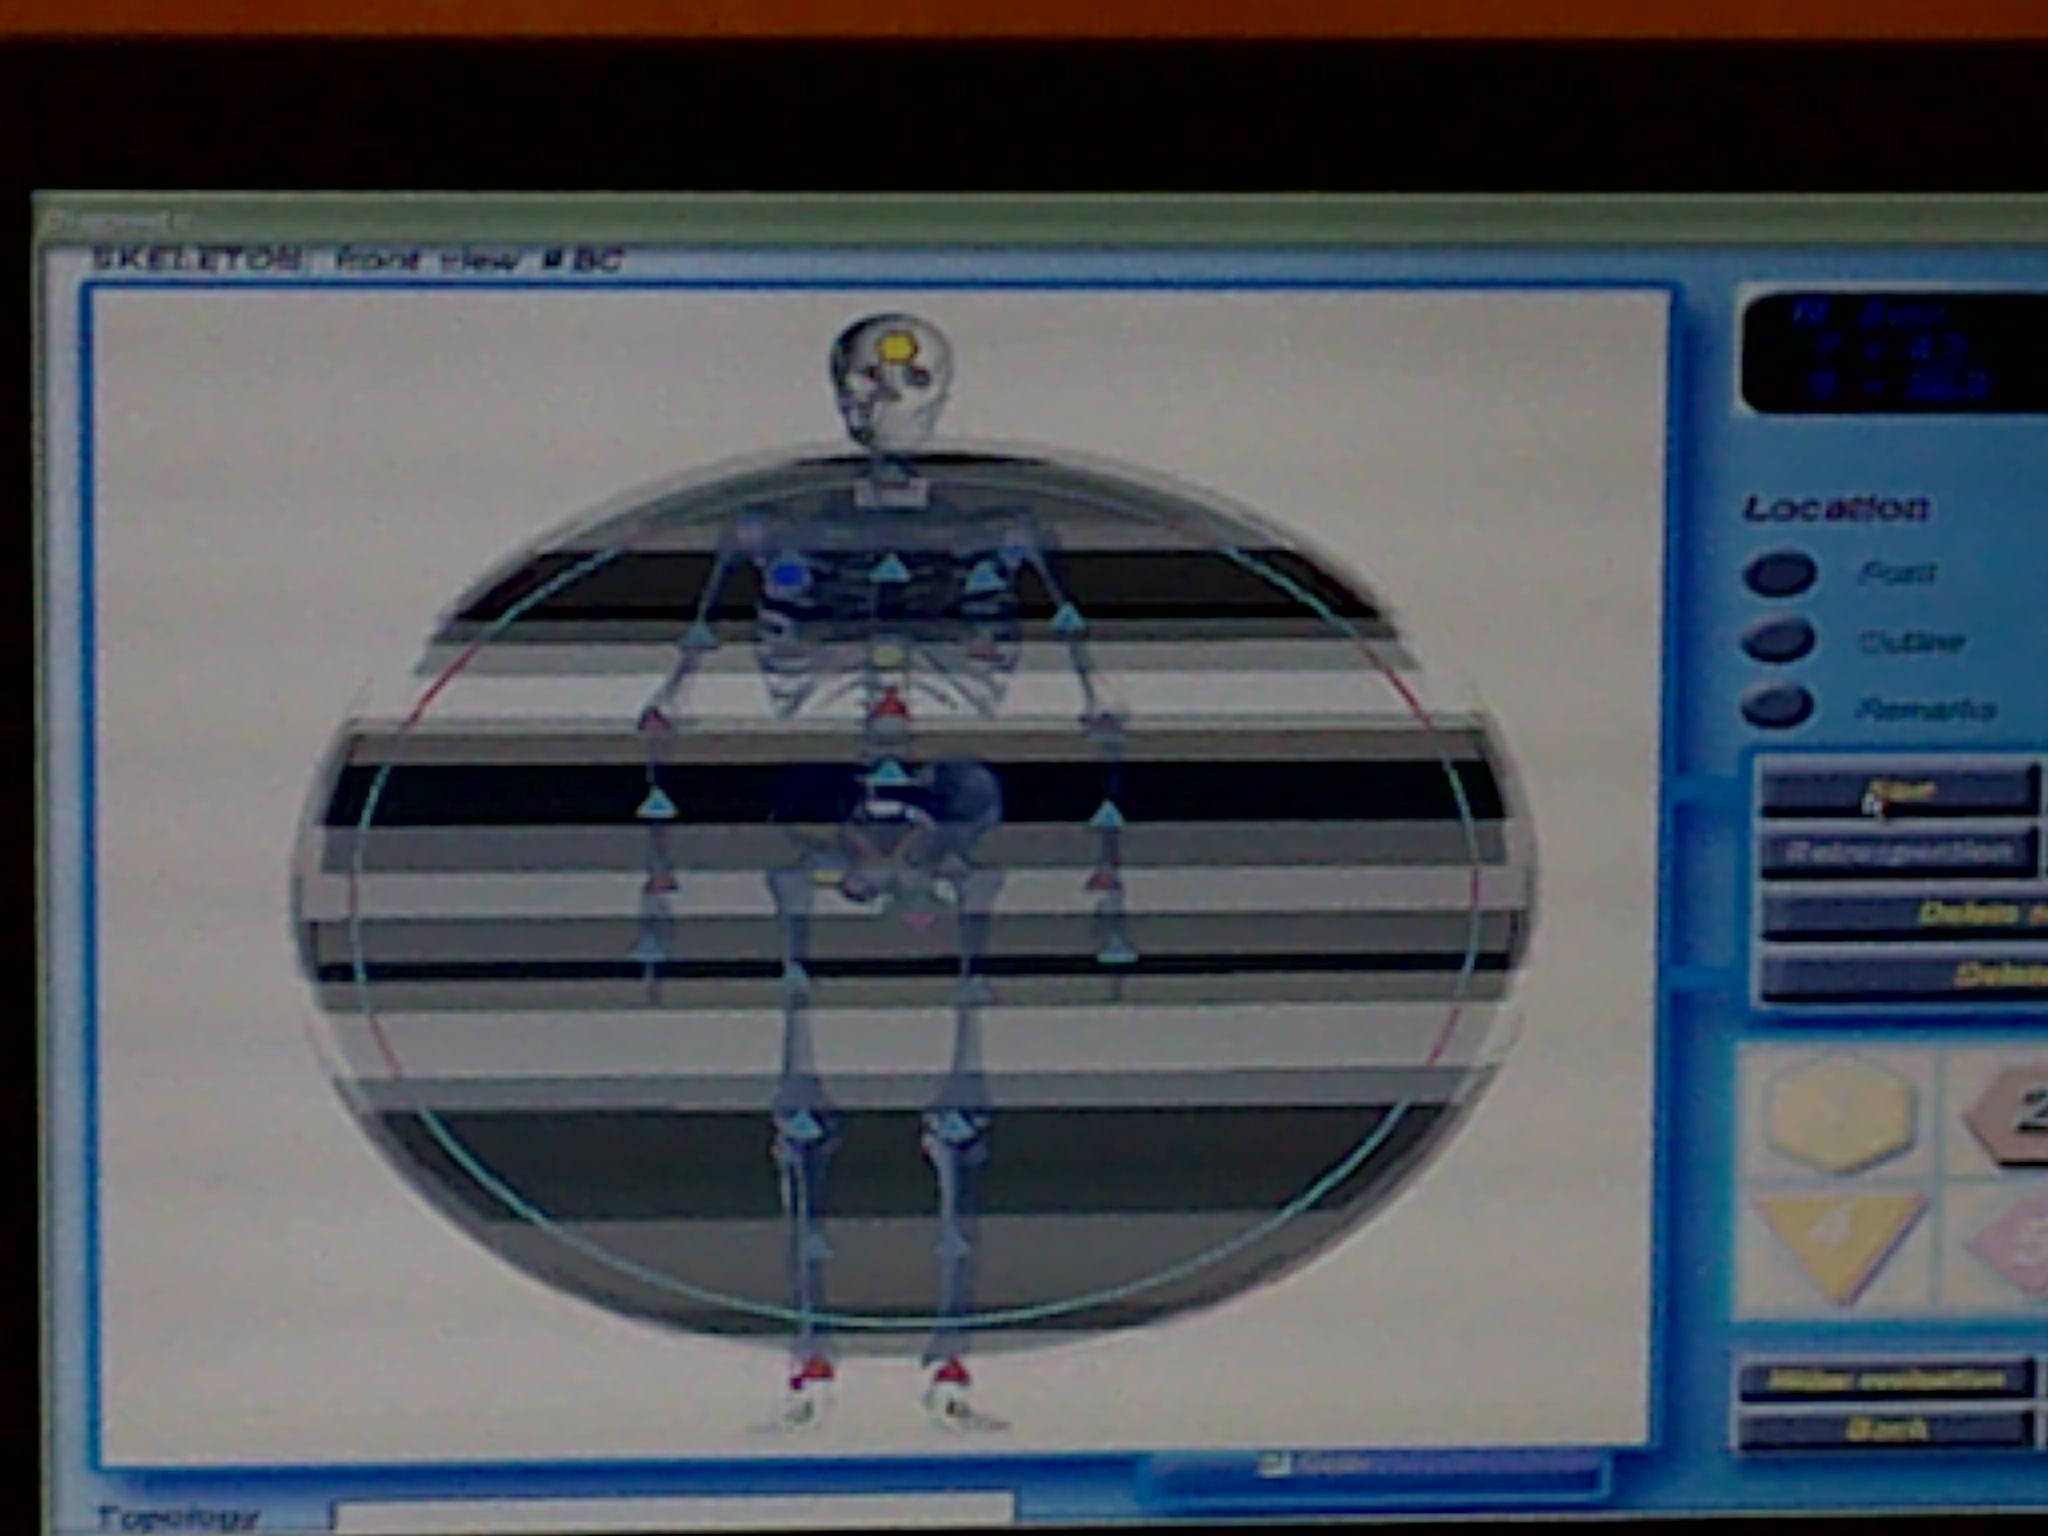Open the Retrospection button

coord(1899,853)
